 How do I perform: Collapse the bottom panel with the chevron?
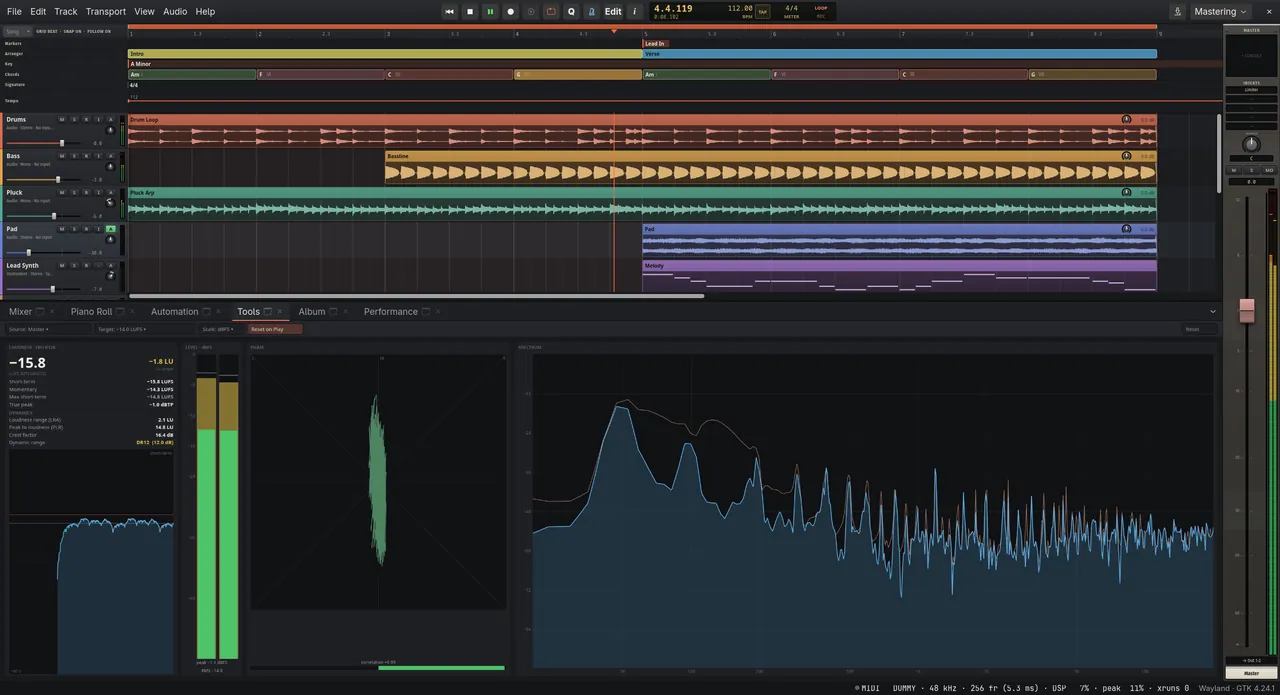pyautogui.click(x=1213, y=312)
